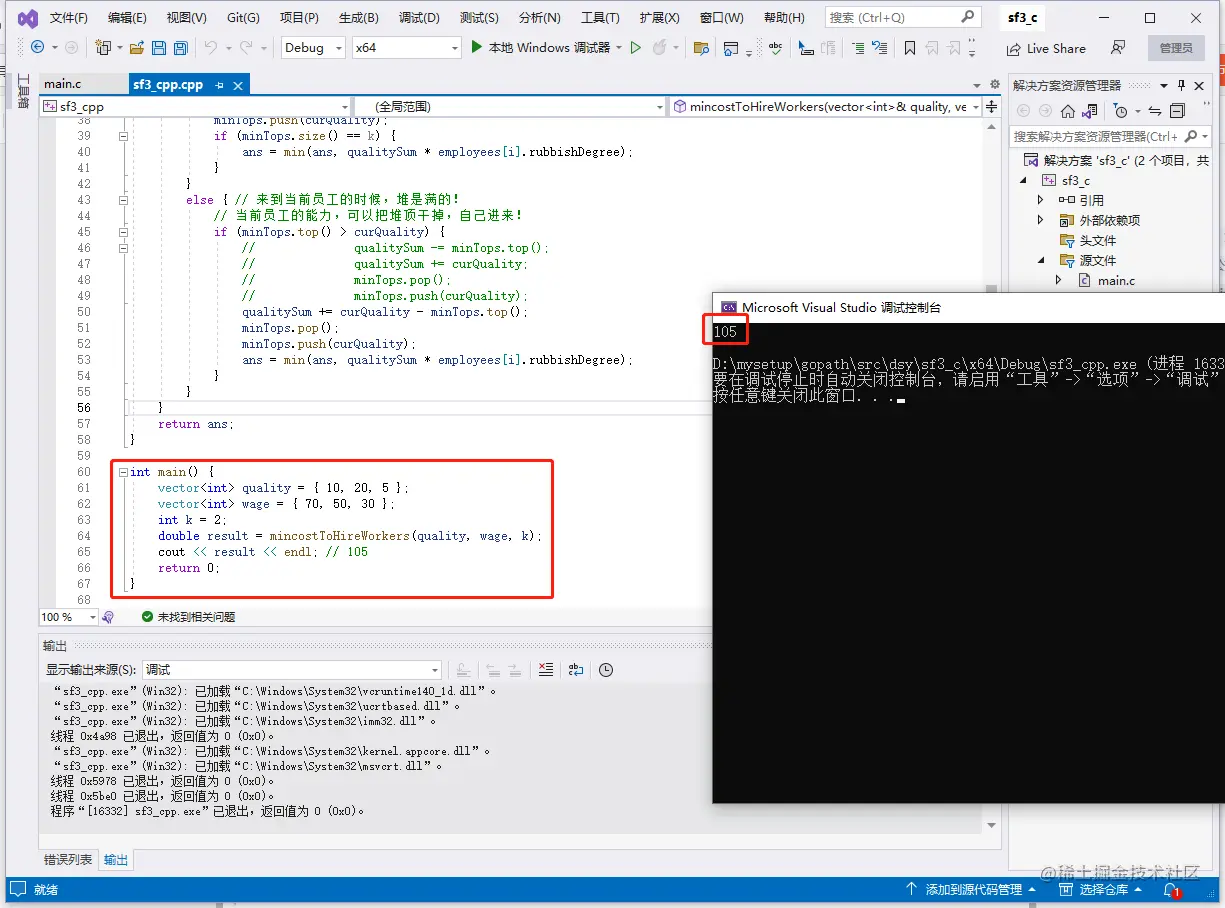Click the save file icon
1225x908 pixels.
(158, 48)
